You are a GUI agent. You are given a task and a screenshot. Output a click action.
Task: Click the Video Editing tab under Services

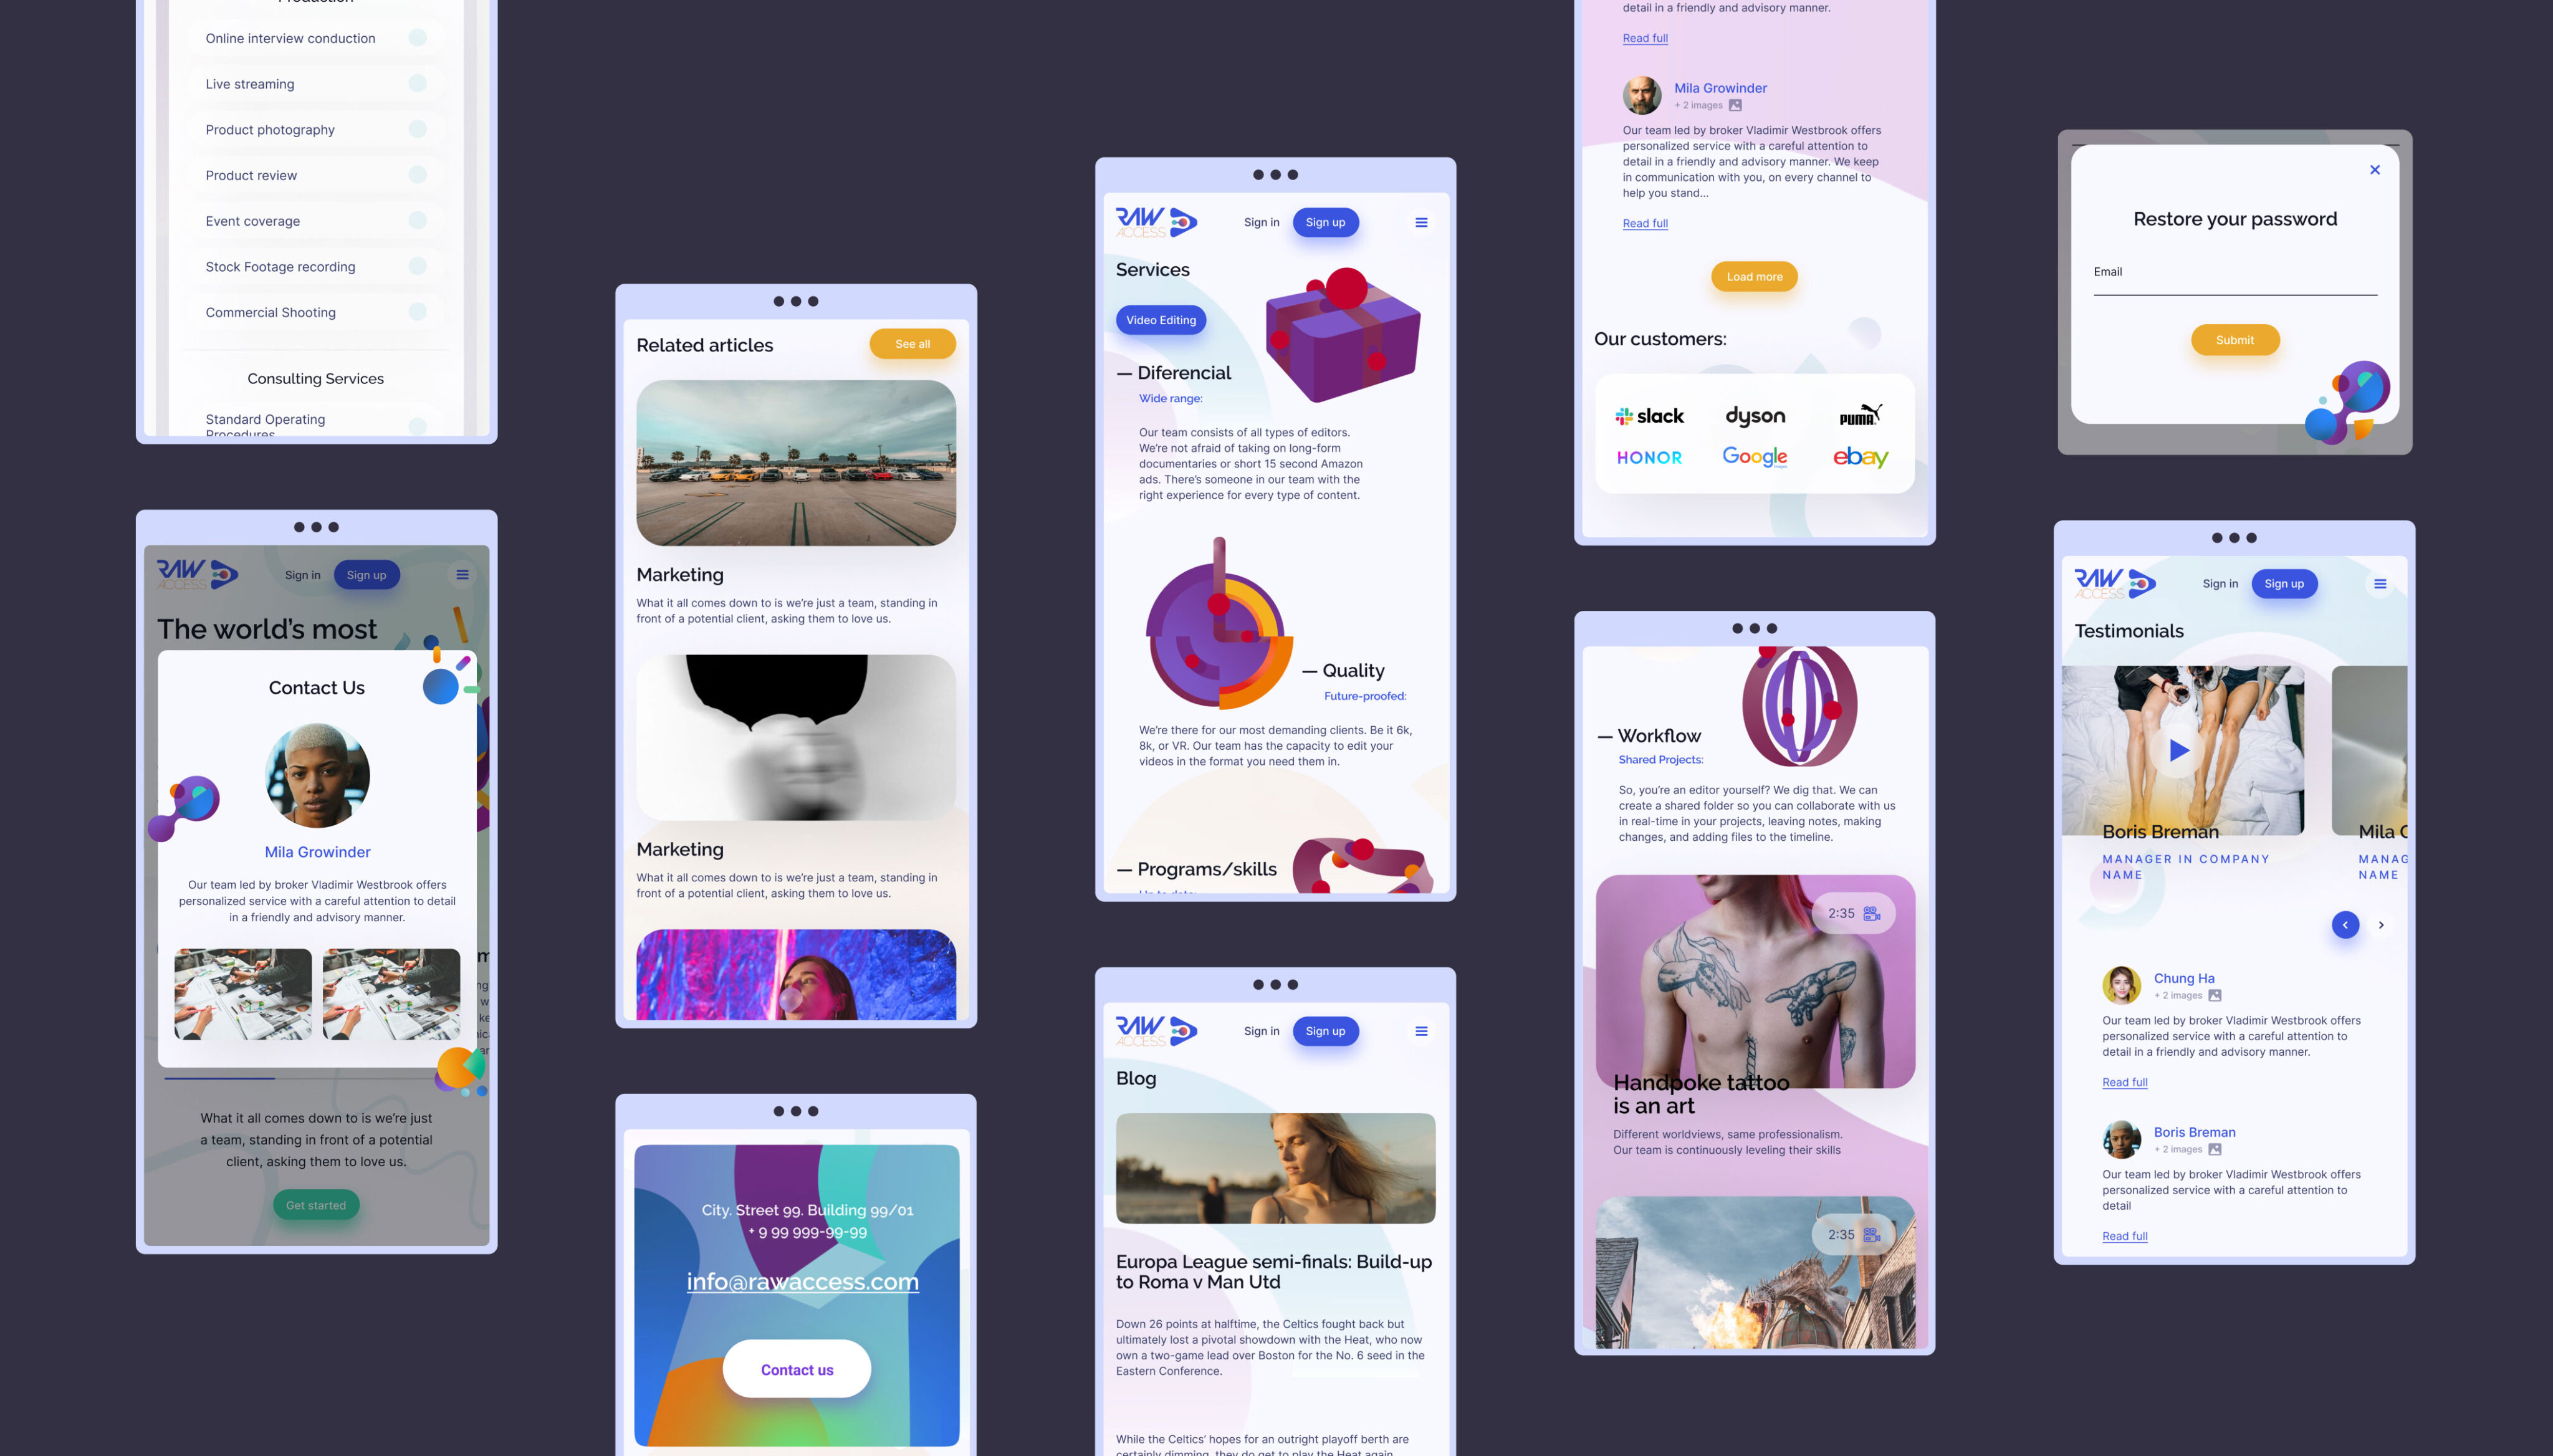click(1161, 319)
